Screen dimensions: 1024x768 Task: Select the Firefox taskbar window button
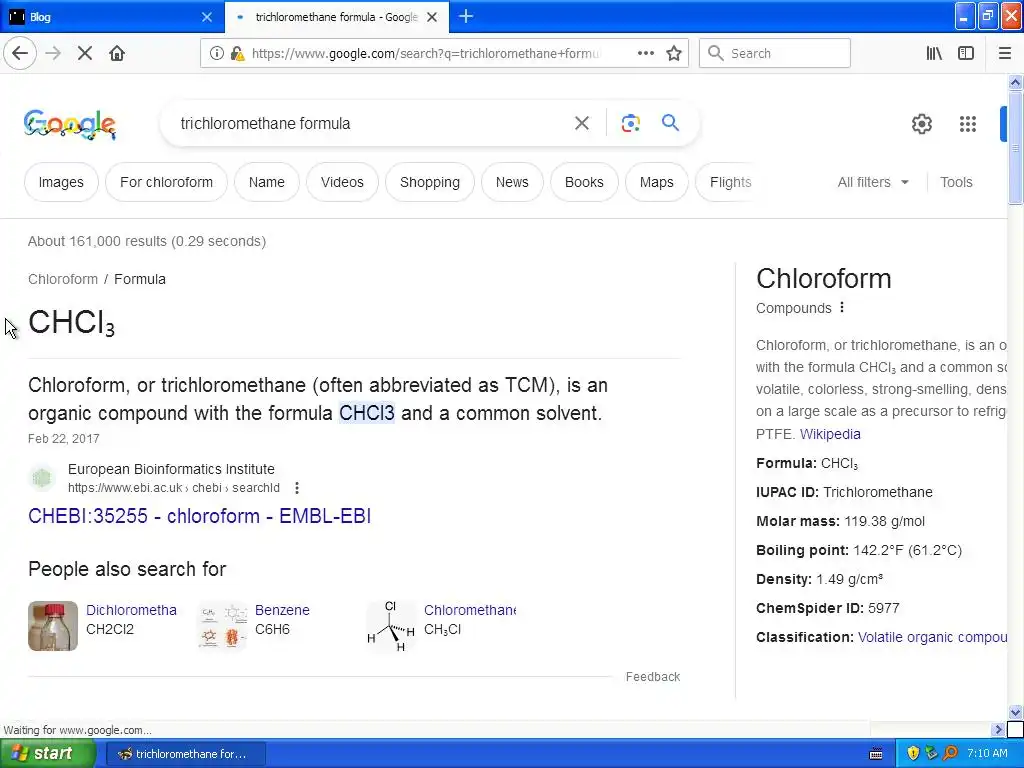click(x=184, y=754)
